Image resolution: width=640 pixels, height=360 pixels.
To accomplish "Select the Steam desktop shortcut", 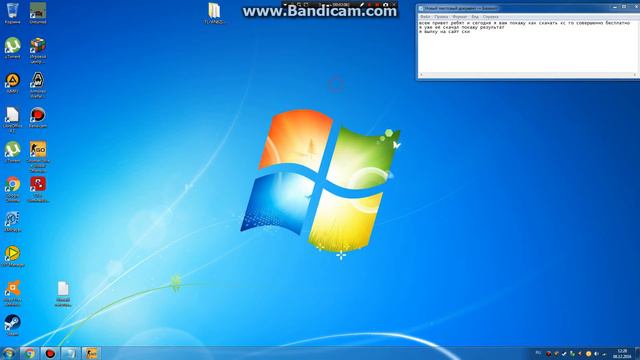I will tap(12, 326).
